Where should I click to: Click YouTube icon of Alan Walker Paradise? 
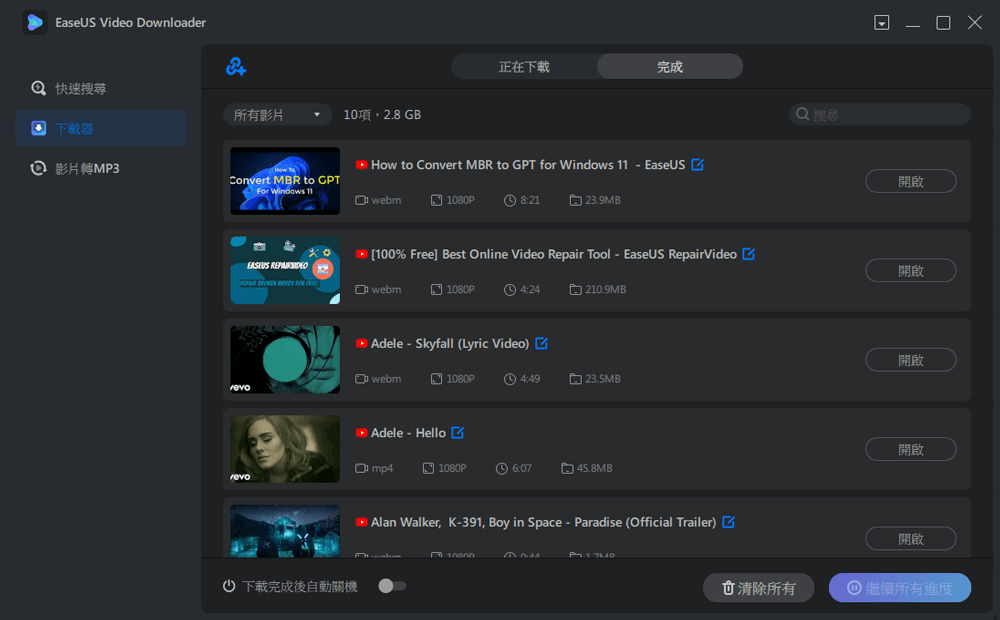[362, 522]
